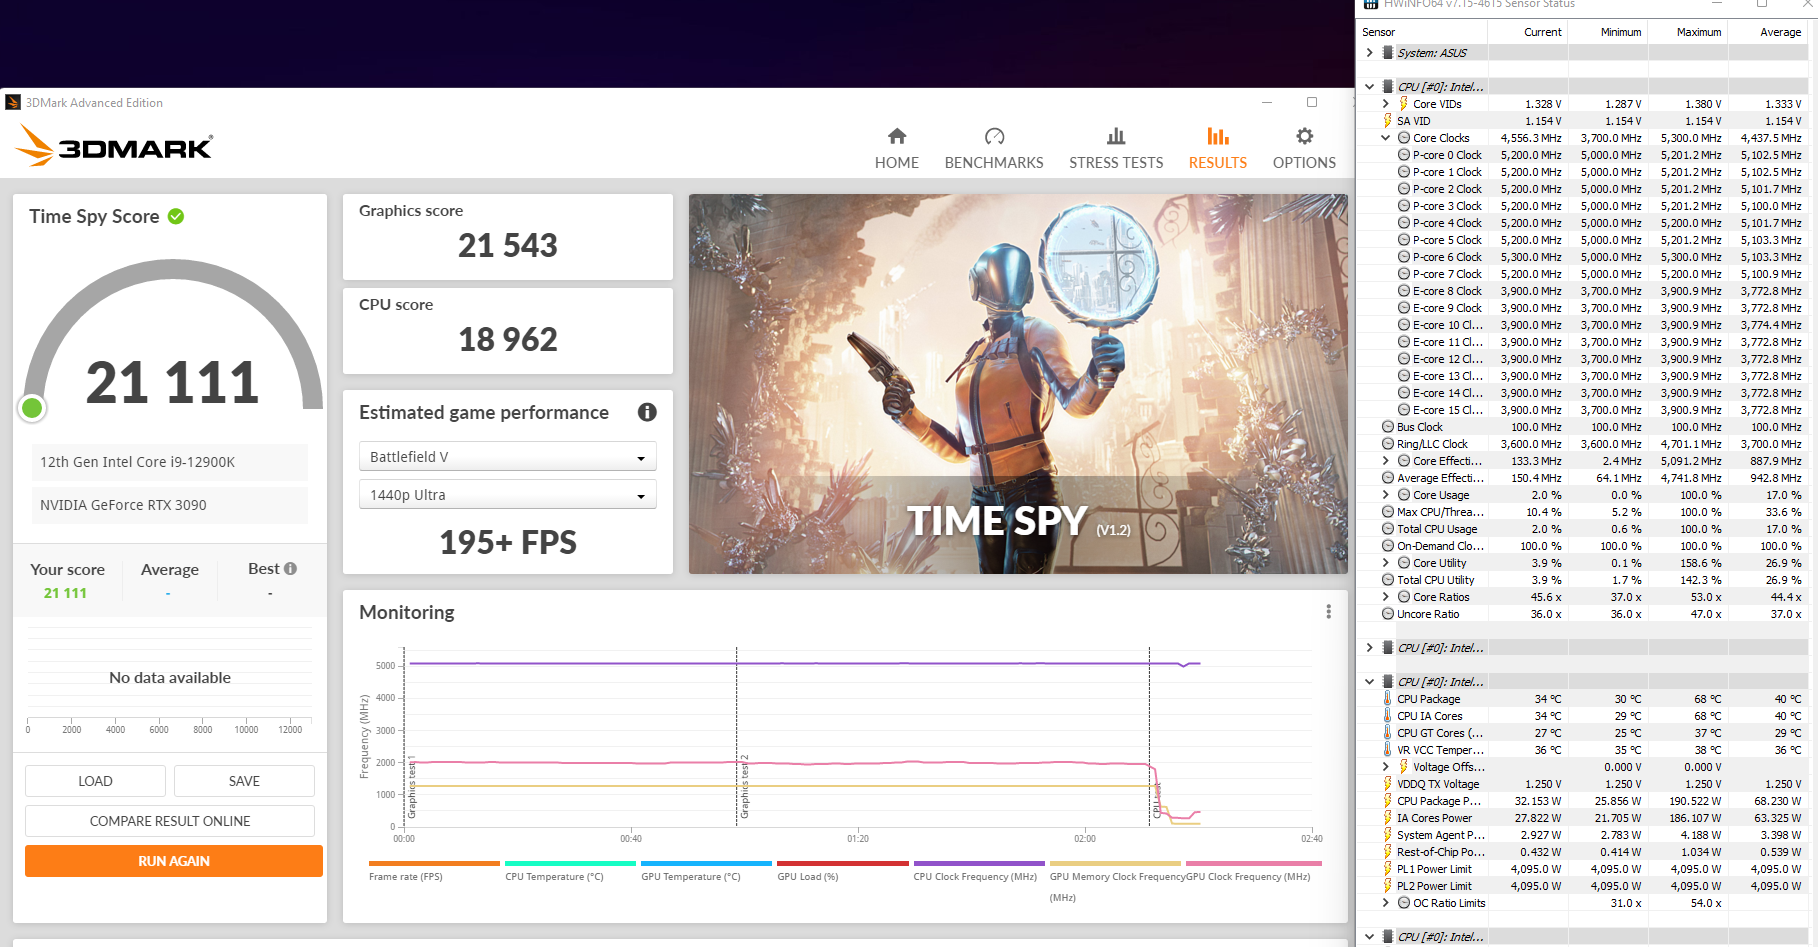Image resolution: width=1818 pixels, height=947 pixels.
Task: Open Stress Tests bar chart icon
Action: (x=1116, y=136)
